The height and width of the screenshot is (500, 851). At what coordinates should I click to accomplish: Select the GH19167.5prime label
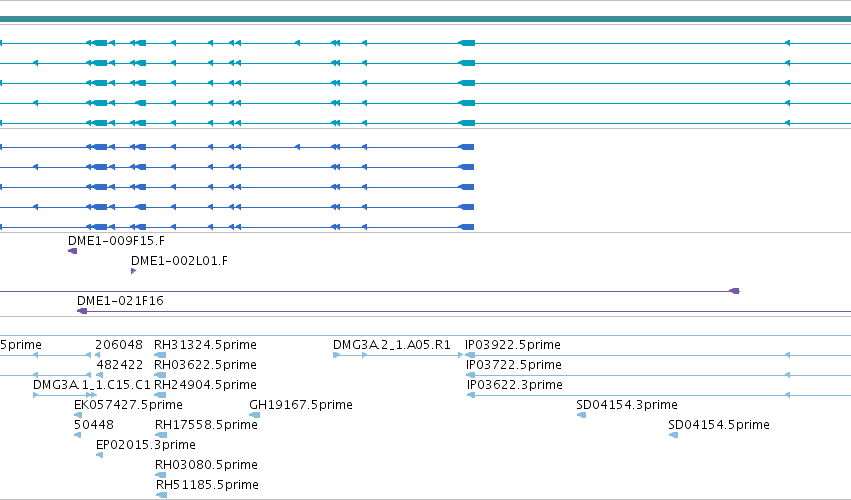pyautogui.click(x=301, y=405)
